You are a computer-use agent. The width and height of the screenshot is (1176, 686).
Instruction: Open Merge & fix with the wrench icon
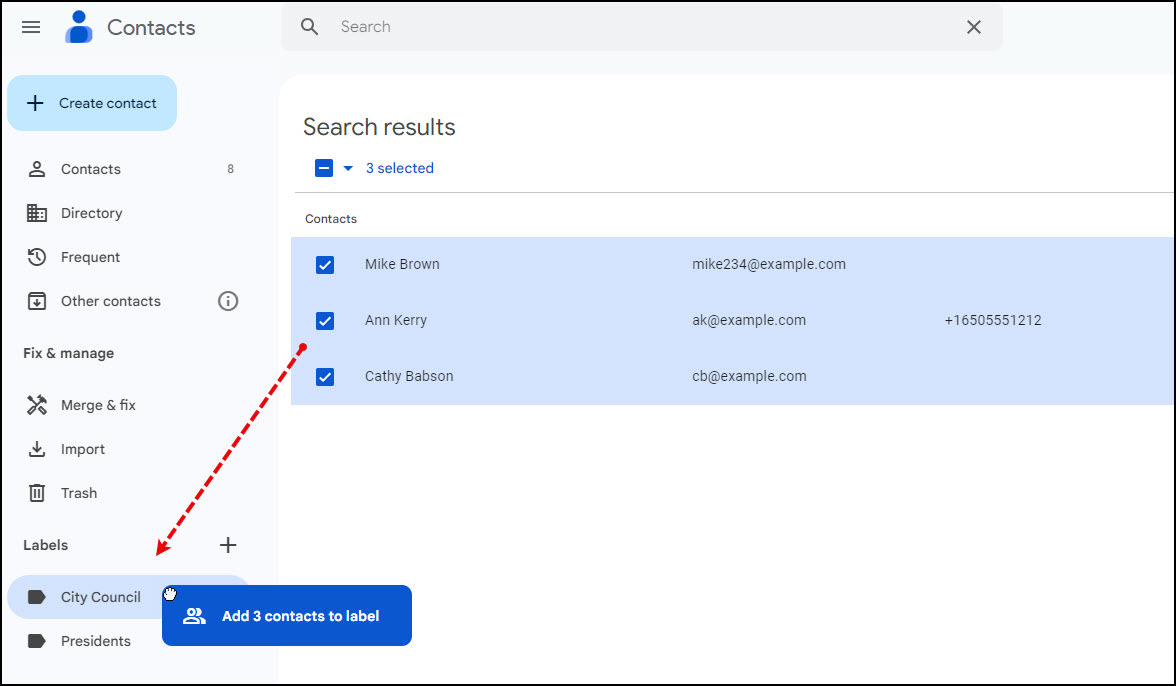[x=36, y=404]
